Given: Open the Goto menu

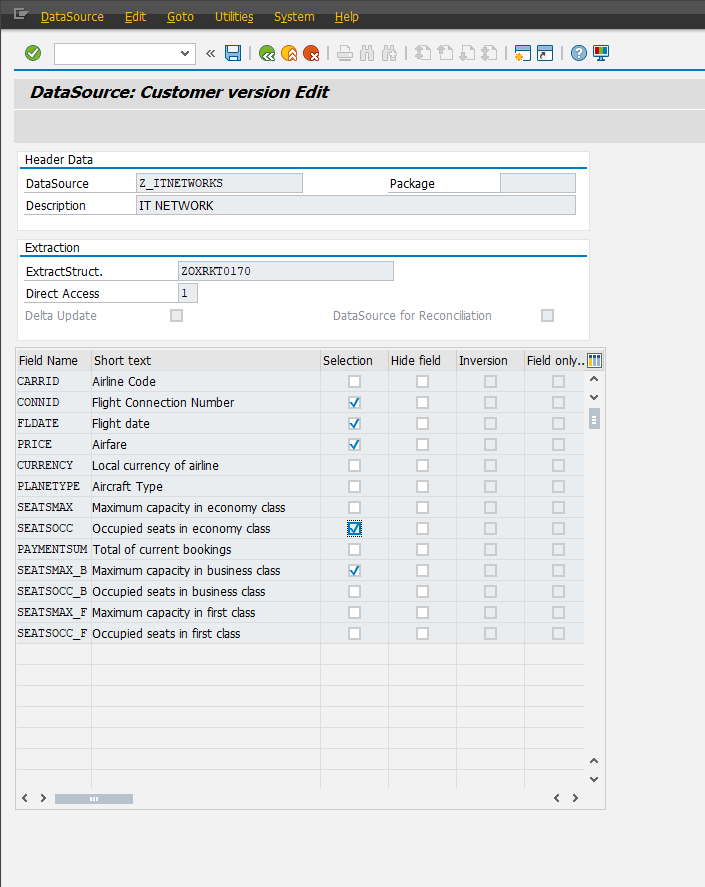Looking at the screenshot, I should click(x=180, y=17).
